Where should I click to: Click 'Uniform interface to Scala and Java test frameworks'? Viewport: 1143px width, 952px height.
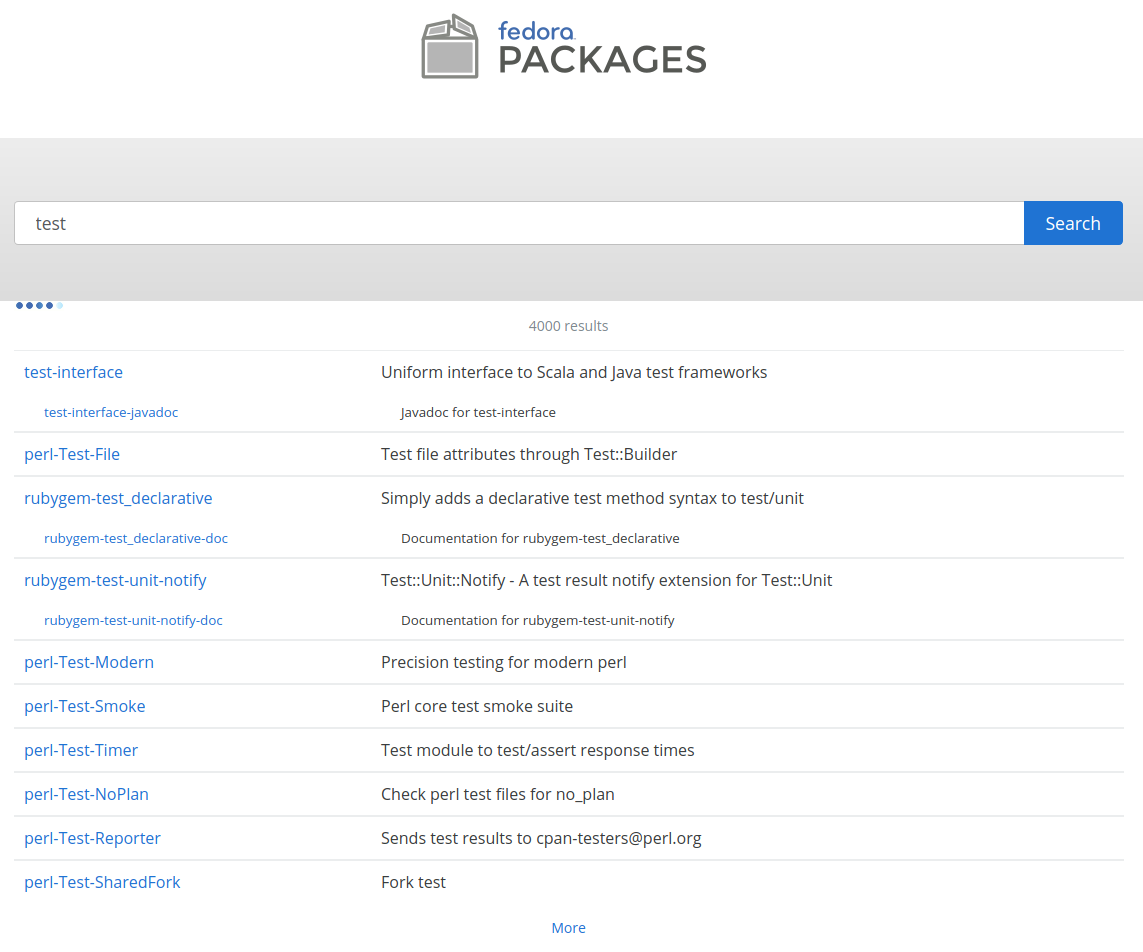coord(574,372)
